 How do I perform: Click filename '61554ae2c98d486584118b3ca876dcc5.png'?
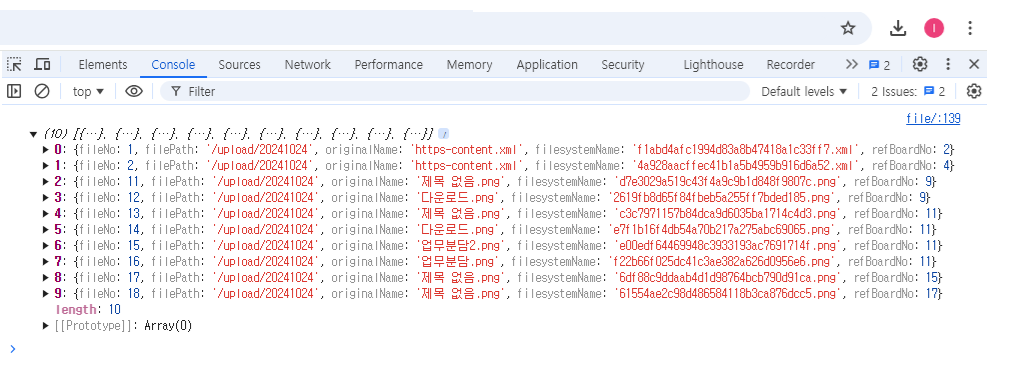[728, 294]
